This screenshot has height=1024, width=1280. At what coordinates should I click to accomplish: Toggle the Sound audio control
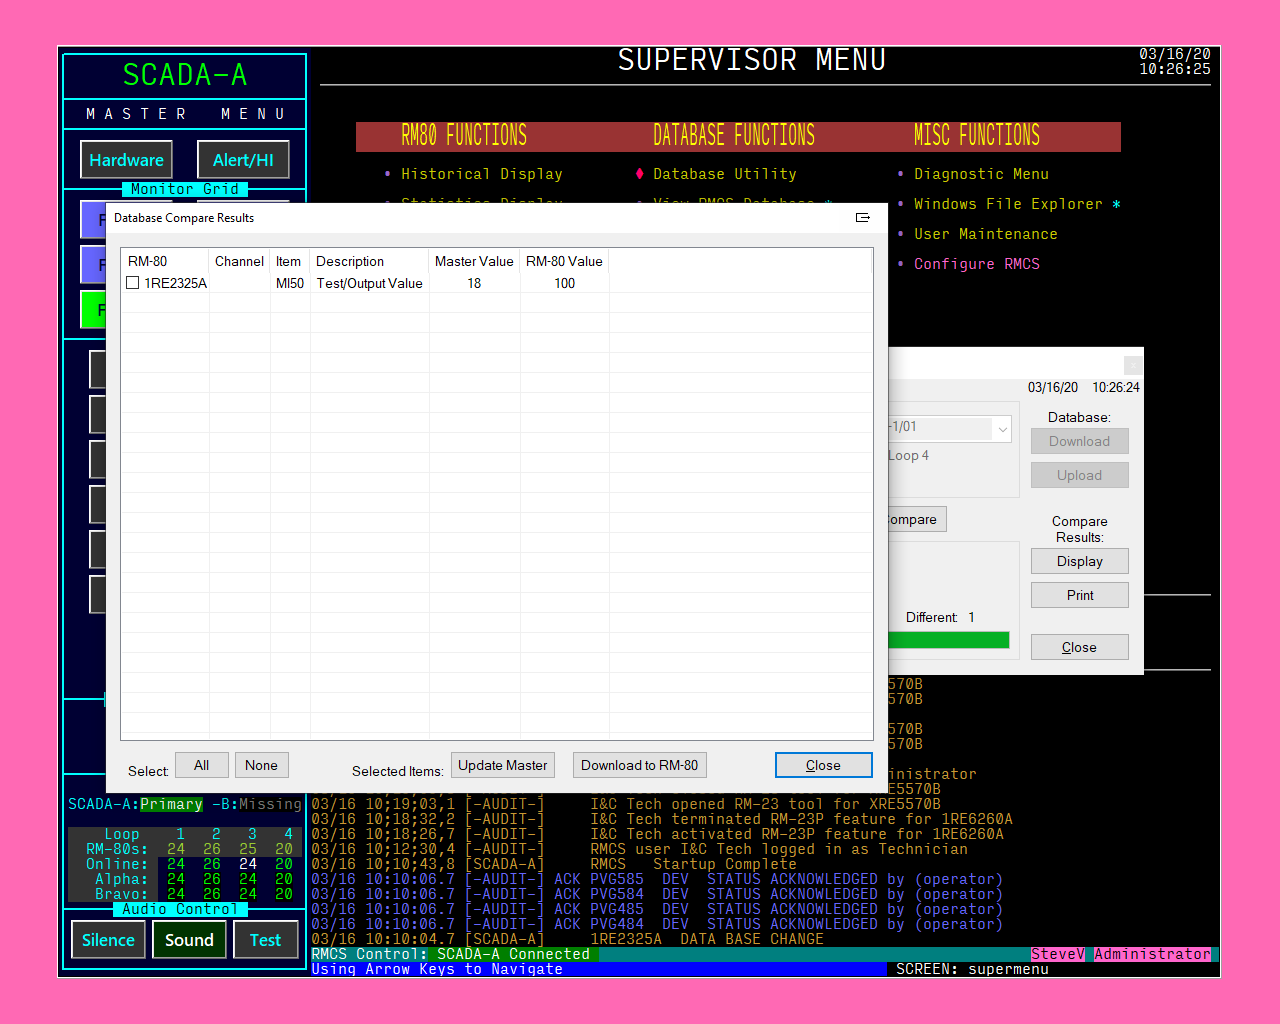tap(189, 940)
